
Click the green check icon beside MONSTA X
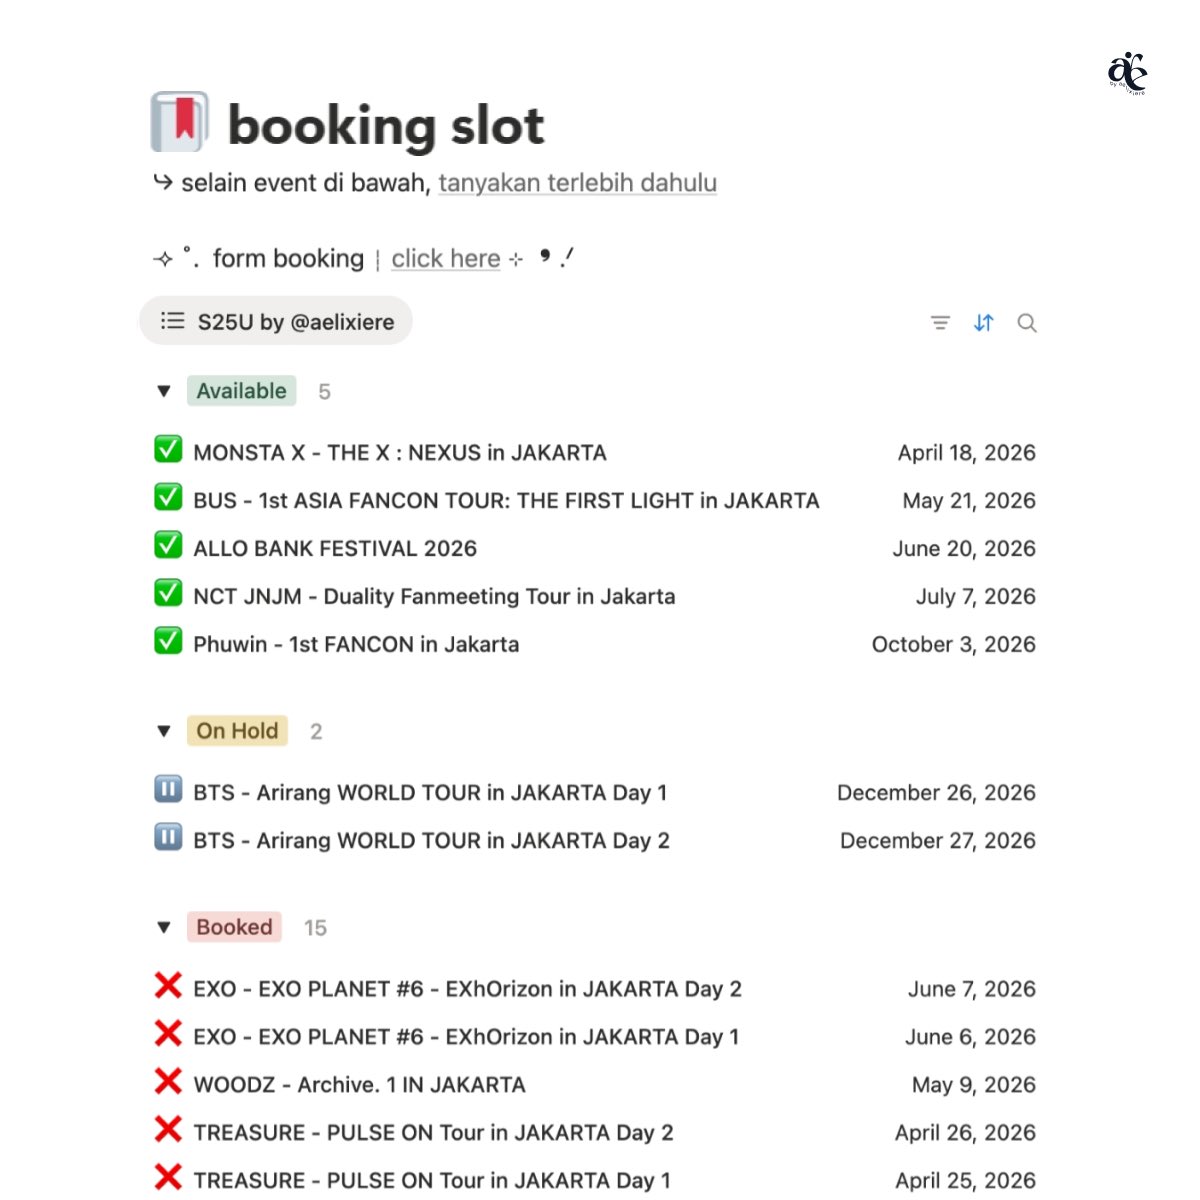point(168,450)
